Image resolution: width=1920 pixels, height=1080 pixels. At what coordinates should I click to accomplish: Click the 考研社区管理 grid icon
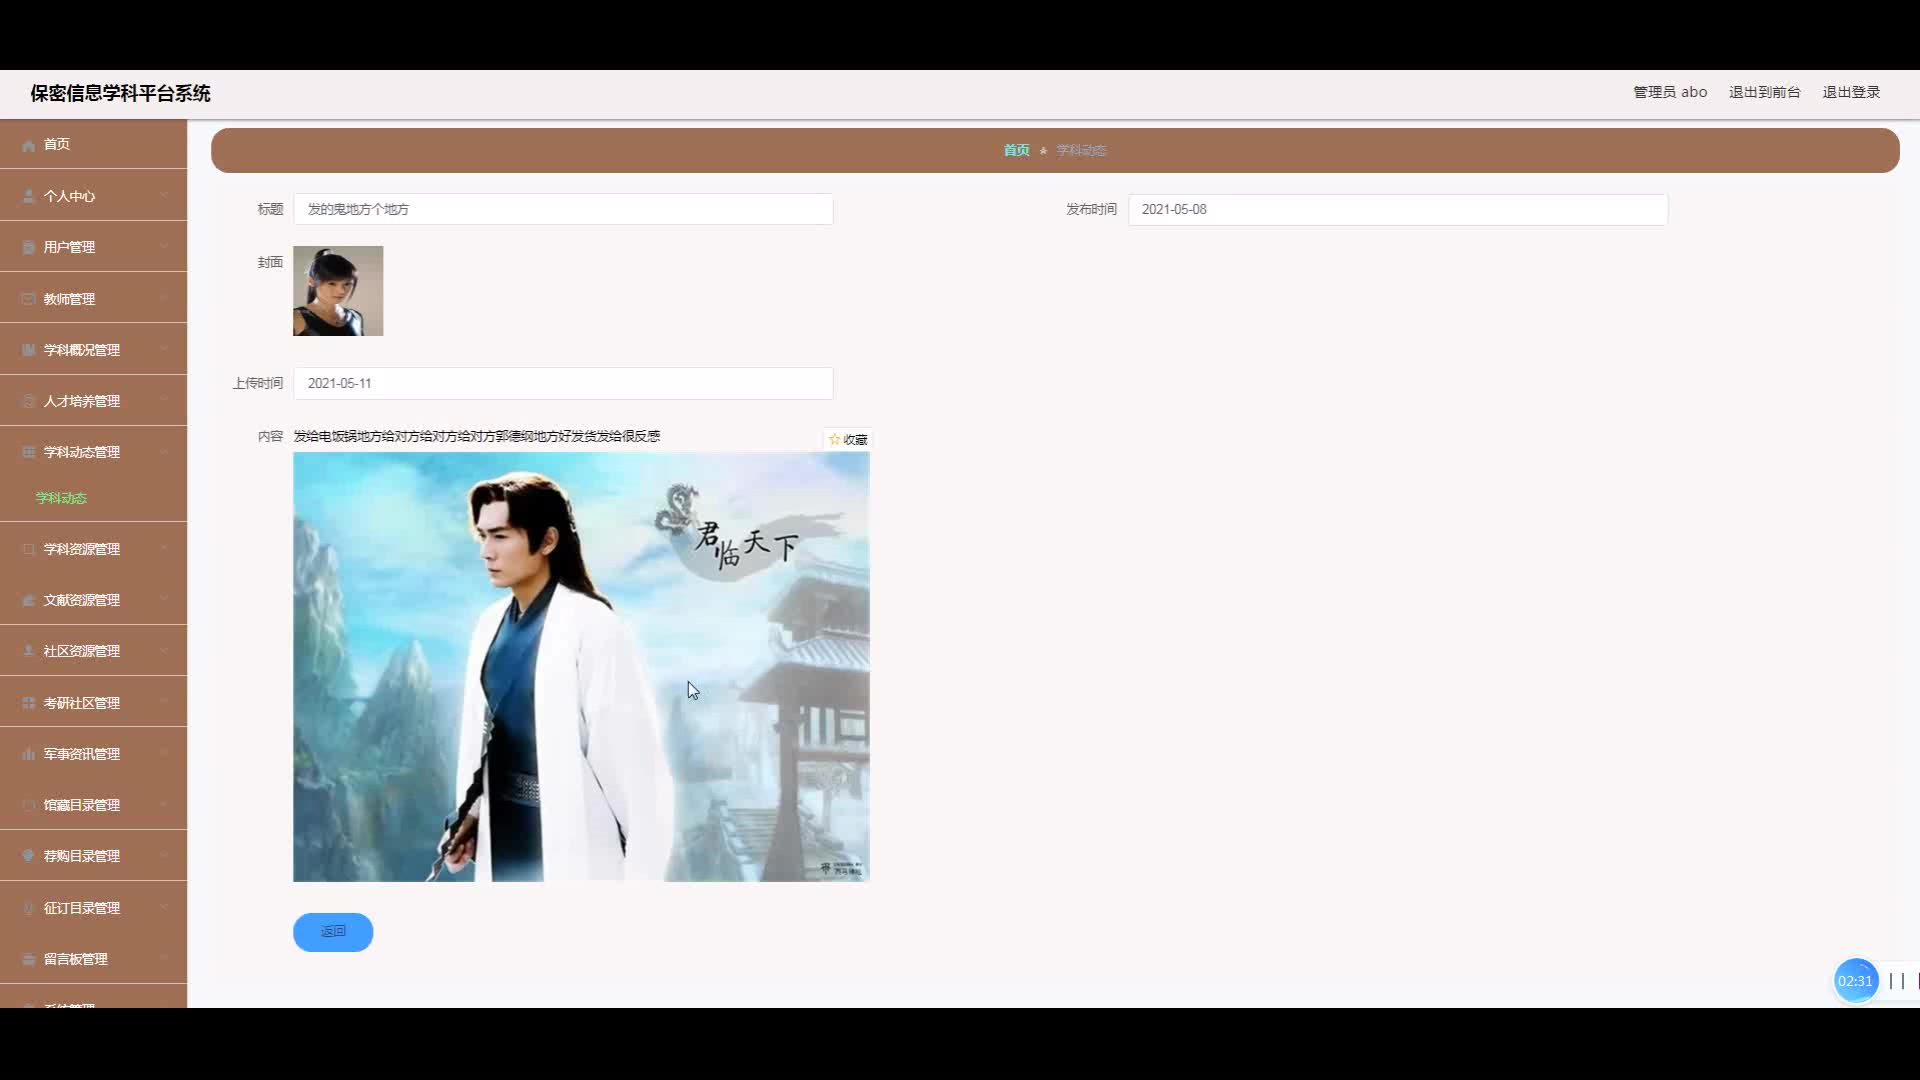pyautogui.click(x=28, y=703)
